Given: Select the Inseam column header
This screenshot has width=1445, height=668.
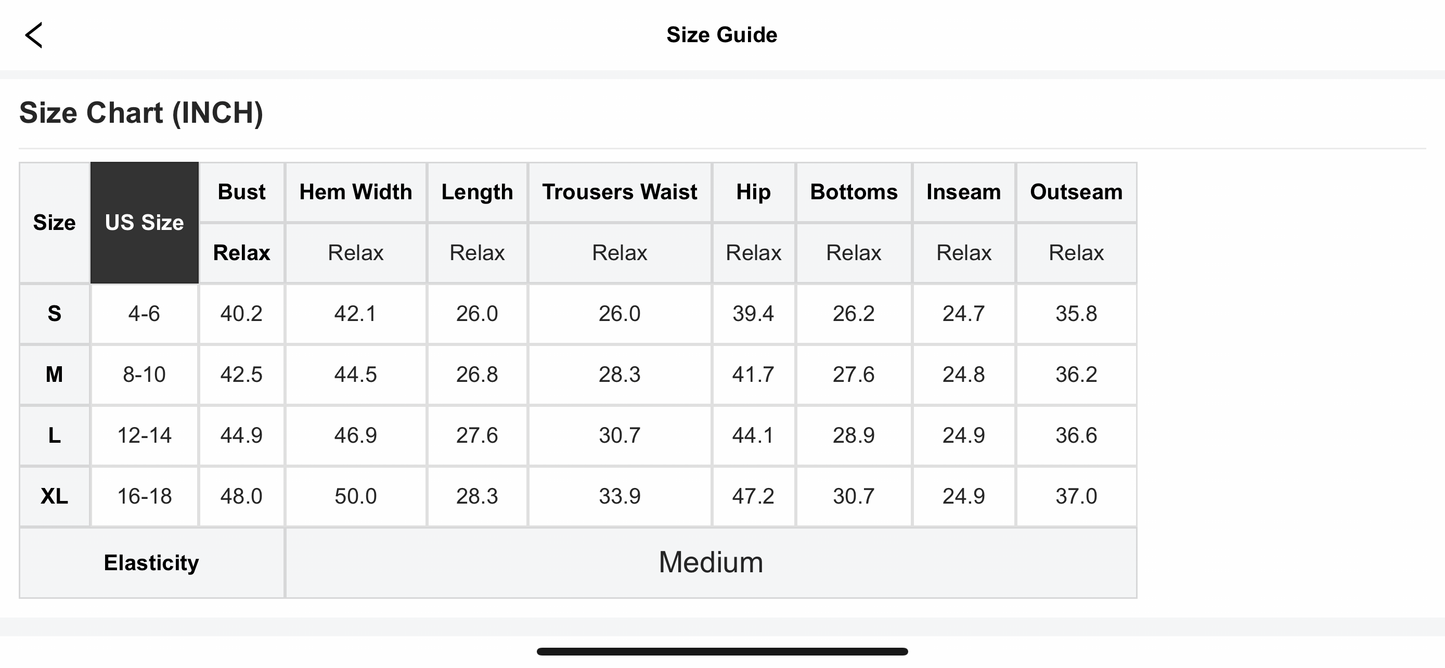Looking at the screenshot, I should click(x=963, y=192).
